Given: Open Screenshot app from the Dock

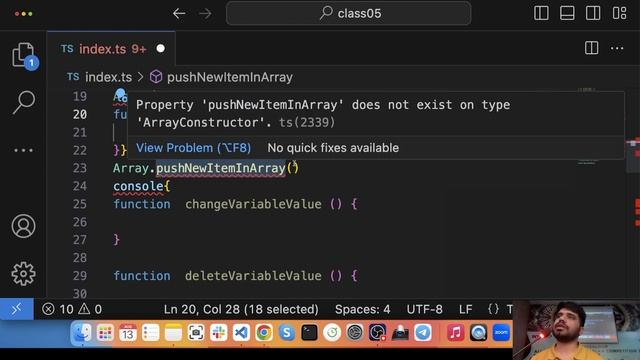Looking at the screenshot, I should (x=196, y=333).
